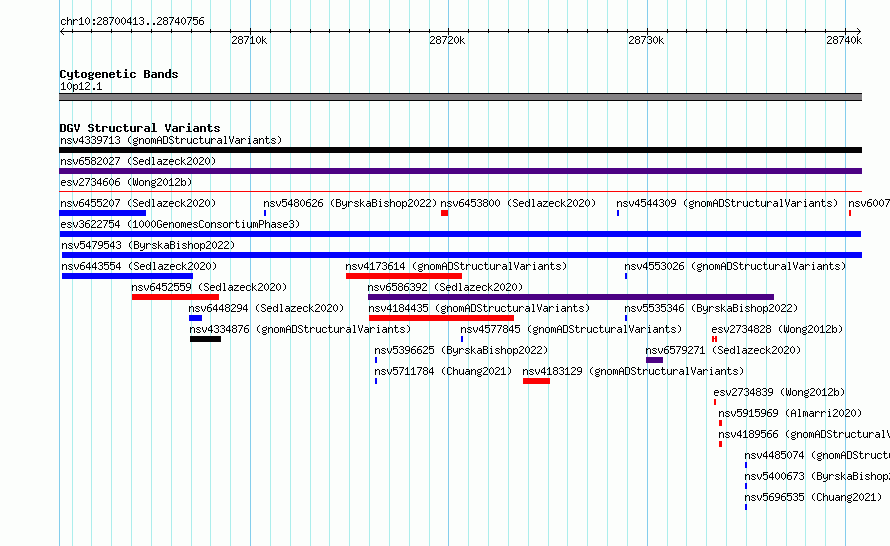Click nsv5915969 (Almarri2020) label
The image size is (890, 546).
pyautogui.click(x=790, y=413)
